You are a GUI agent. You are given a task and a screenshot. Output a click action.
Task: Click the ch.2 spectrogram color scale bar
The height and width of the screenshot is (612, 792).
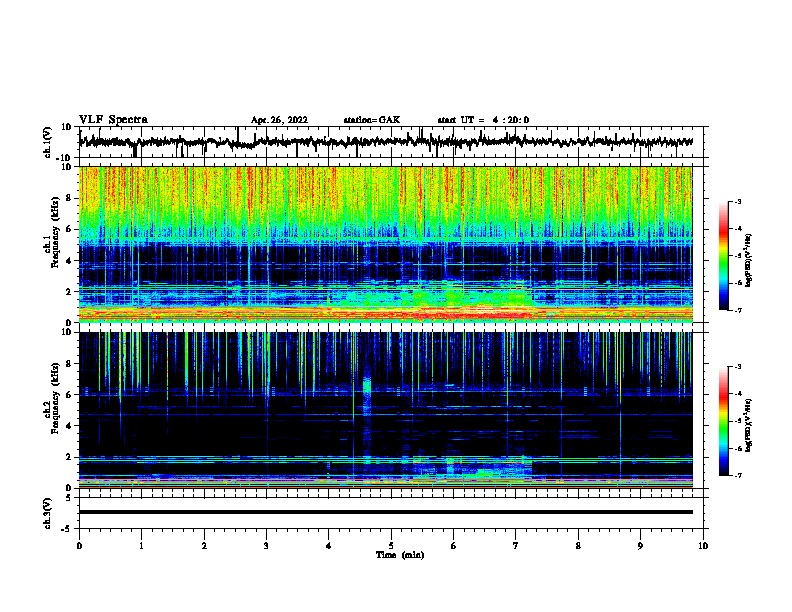coord(724,421)
